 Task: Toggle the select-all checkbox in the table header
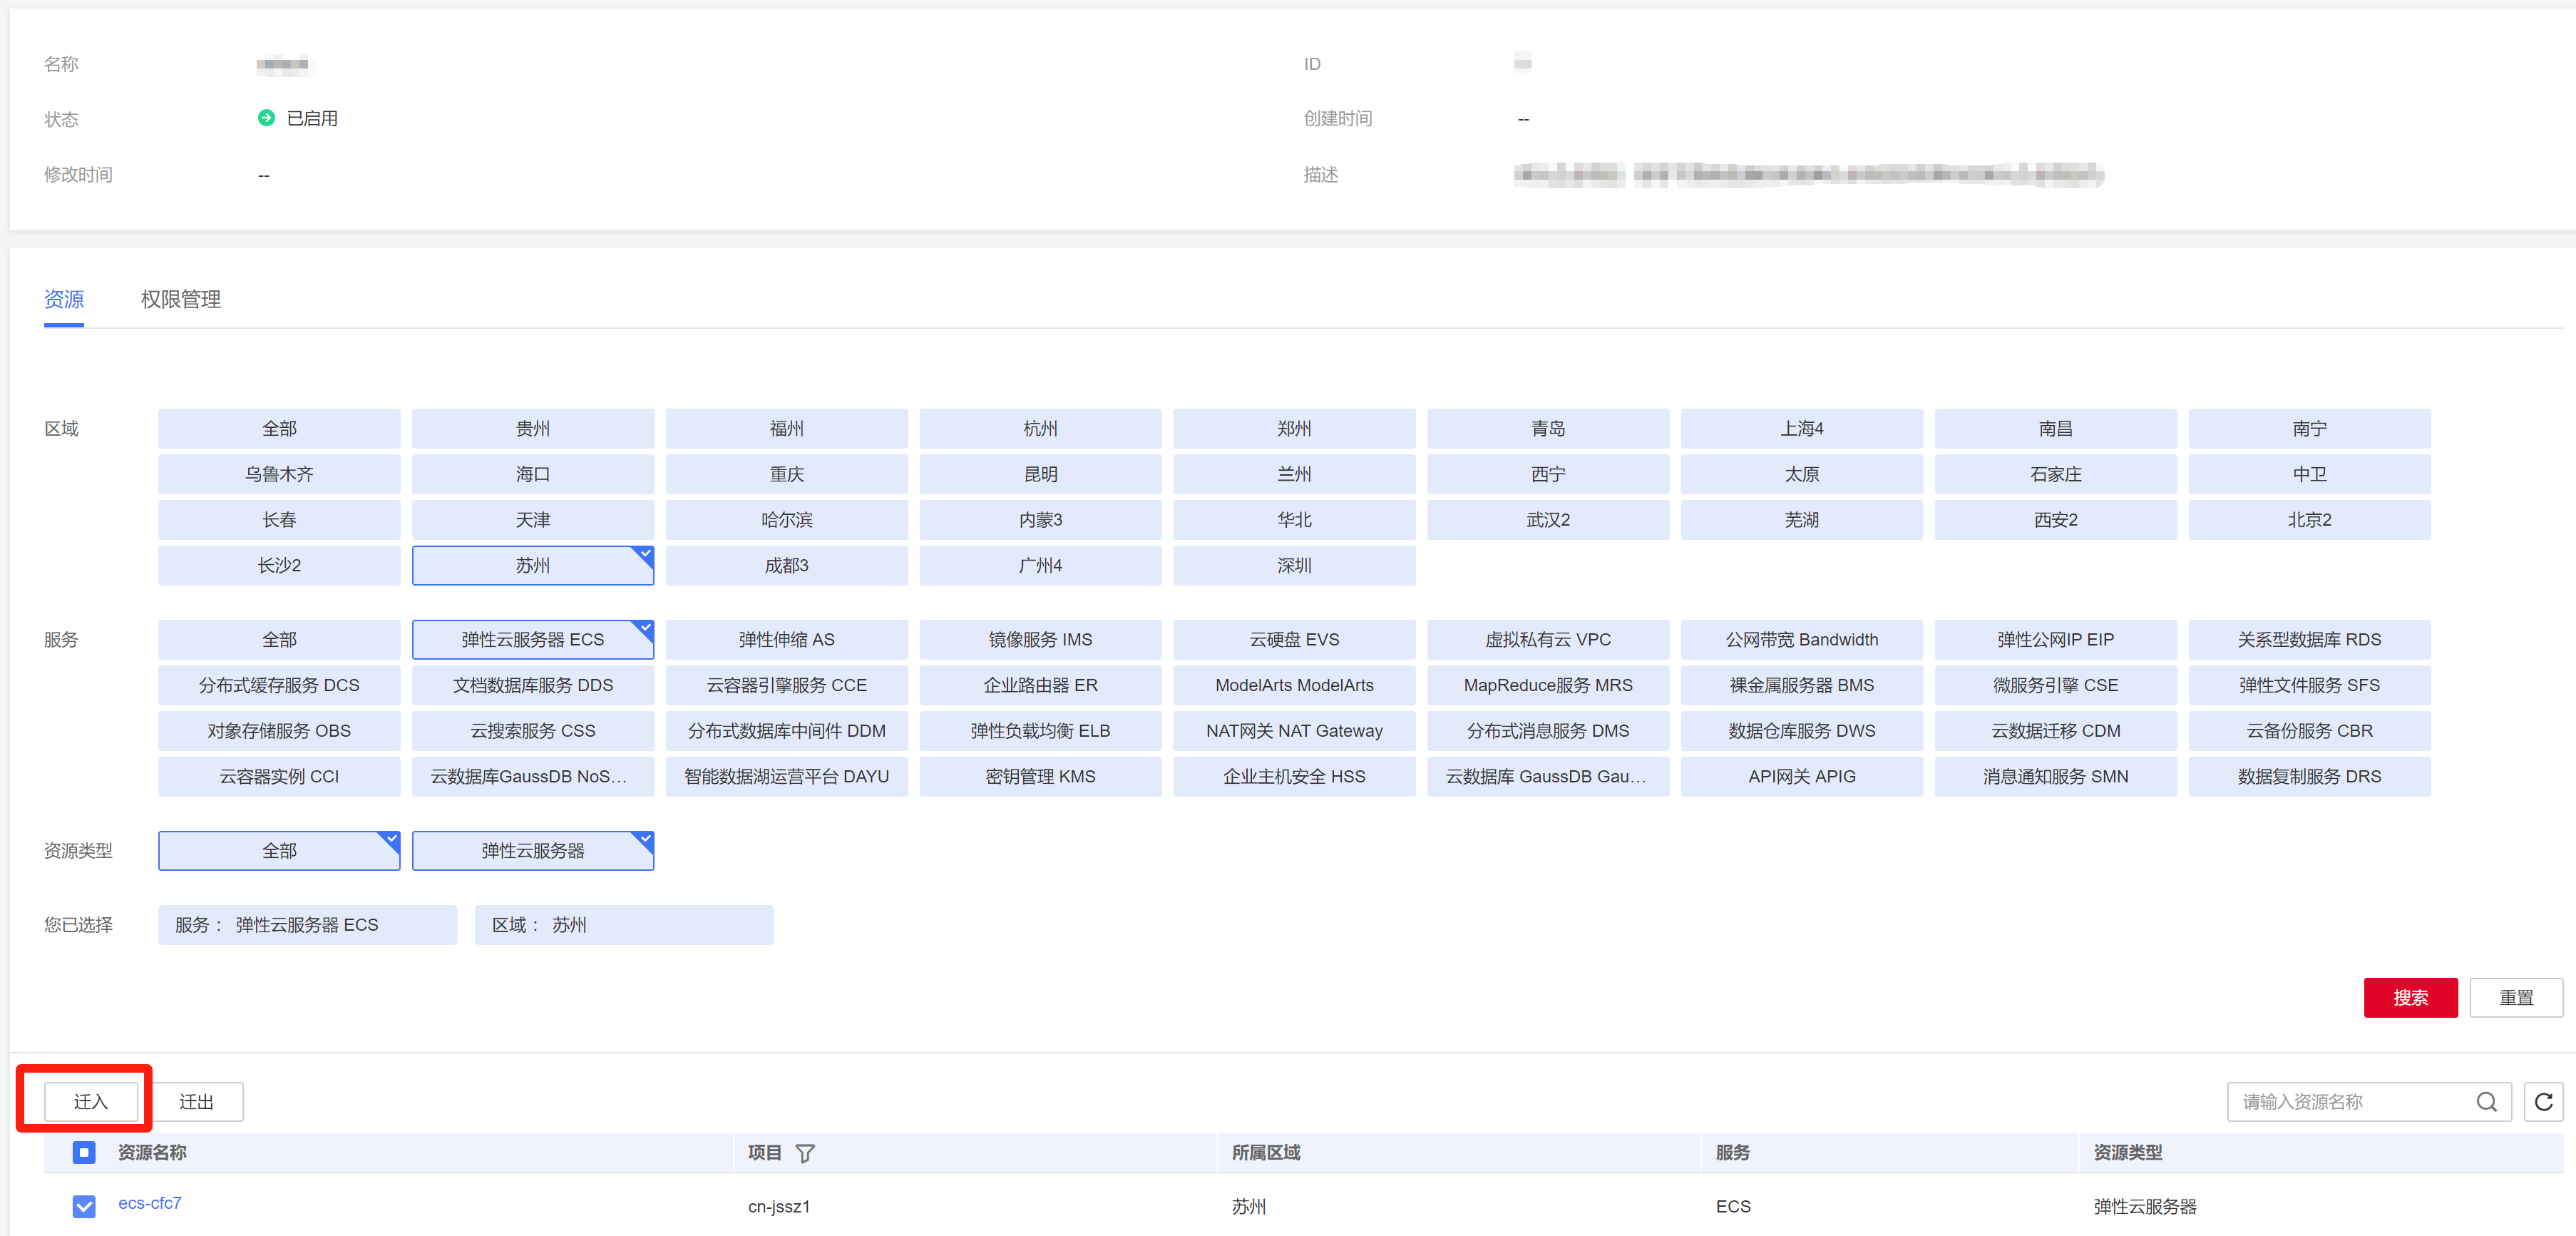84,1152
